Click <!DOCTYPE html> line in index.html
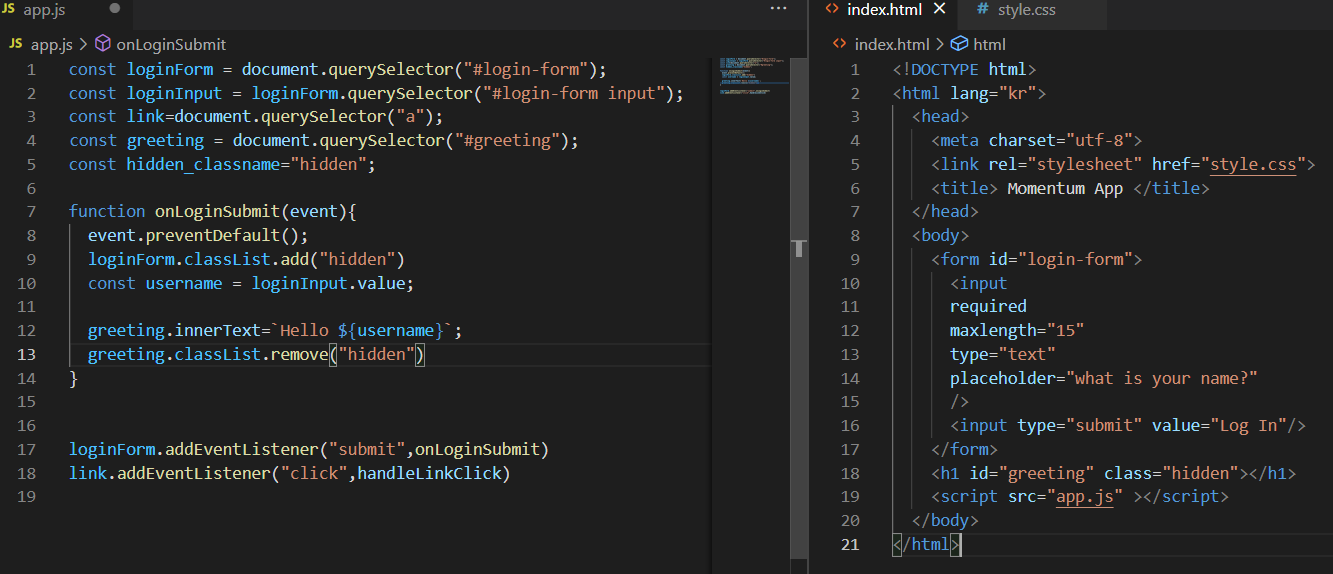This screenshot has height=574, width=1333. click(x=964, y=70)
